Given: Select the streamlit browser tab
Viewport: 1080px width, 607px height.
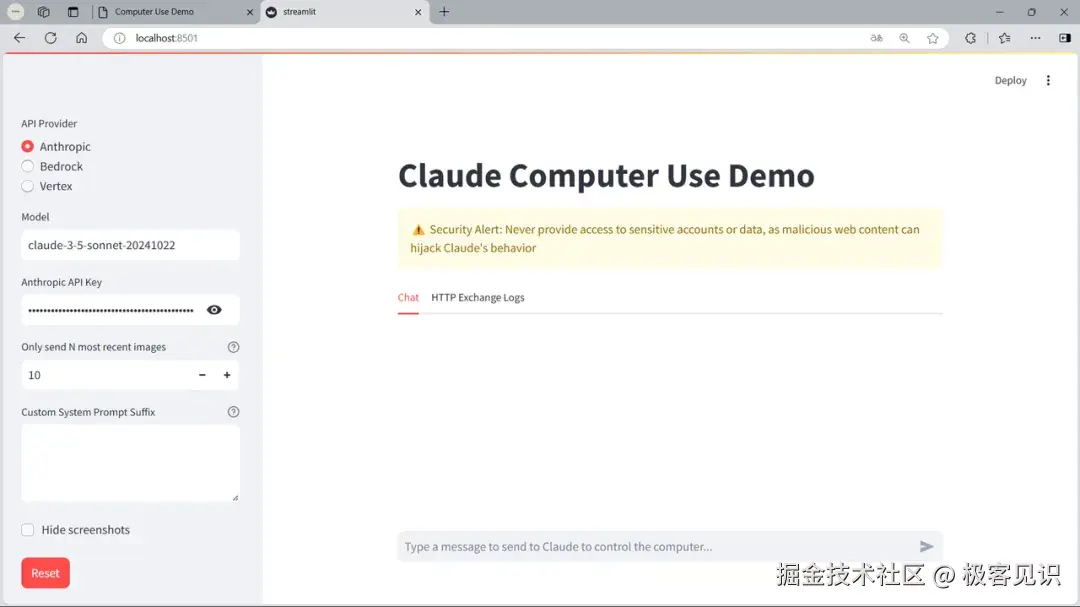Looking at the screenshot, I should [344, 12].
